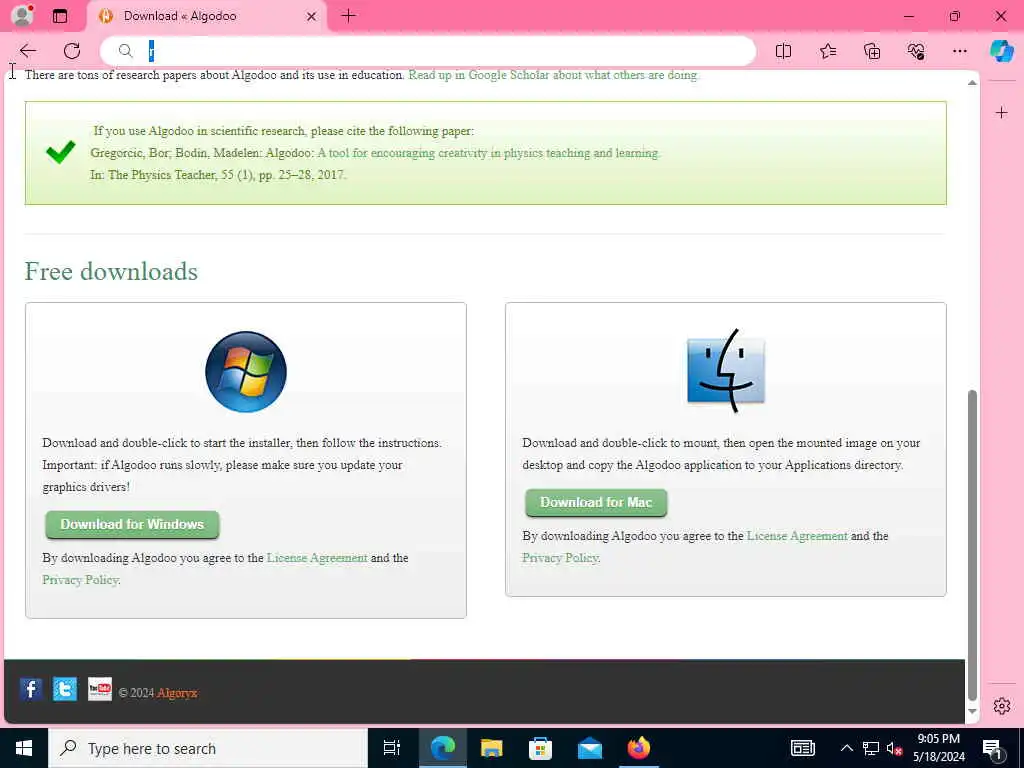This screenshot has height=768, width=1024.
Task: Refresh the page with the reload icon
Action: coord(72,51)
